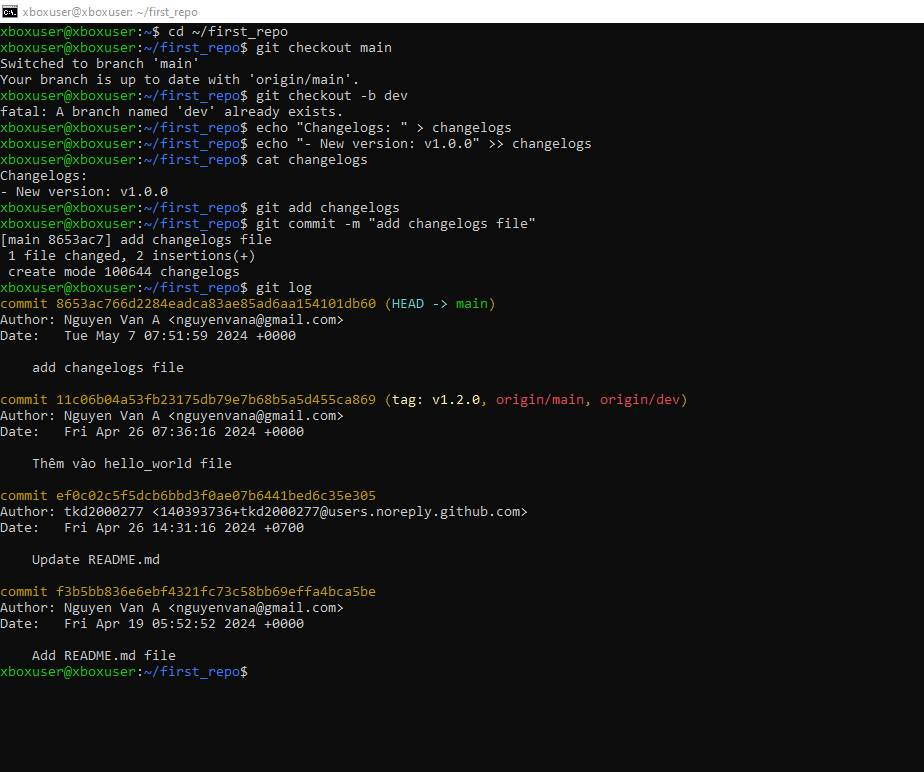Click the fatal 'dev already exists' error line
The image size is (924, 772).
pyautogui.click(x=171, y=112)
